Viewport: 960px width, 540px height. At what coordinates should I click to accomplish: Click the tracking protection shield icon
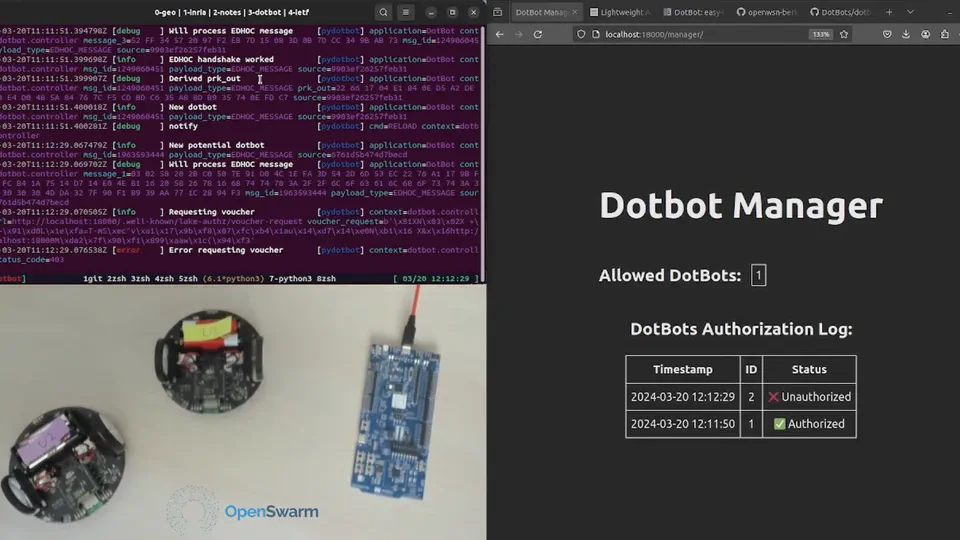pyautogui.click(x=581, y=34)
